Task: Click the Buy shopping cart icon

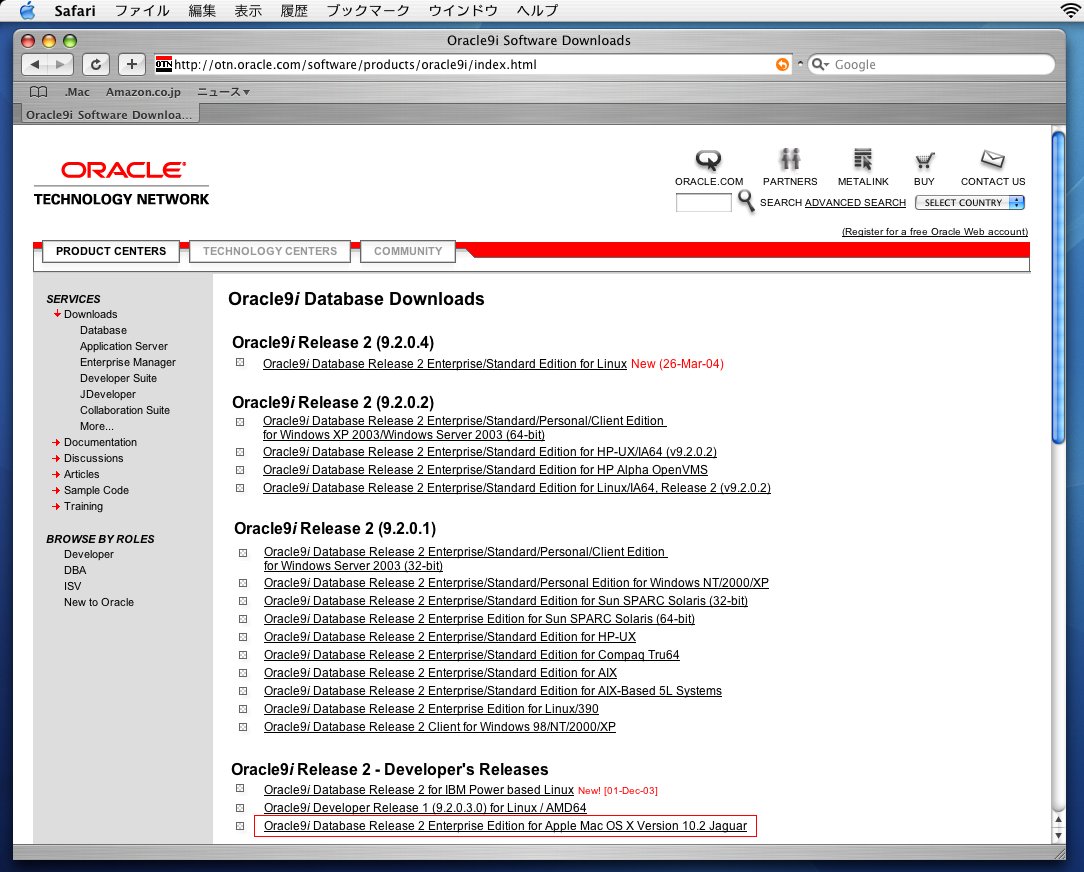Action: pyautogui.click(x=924, y=161)
